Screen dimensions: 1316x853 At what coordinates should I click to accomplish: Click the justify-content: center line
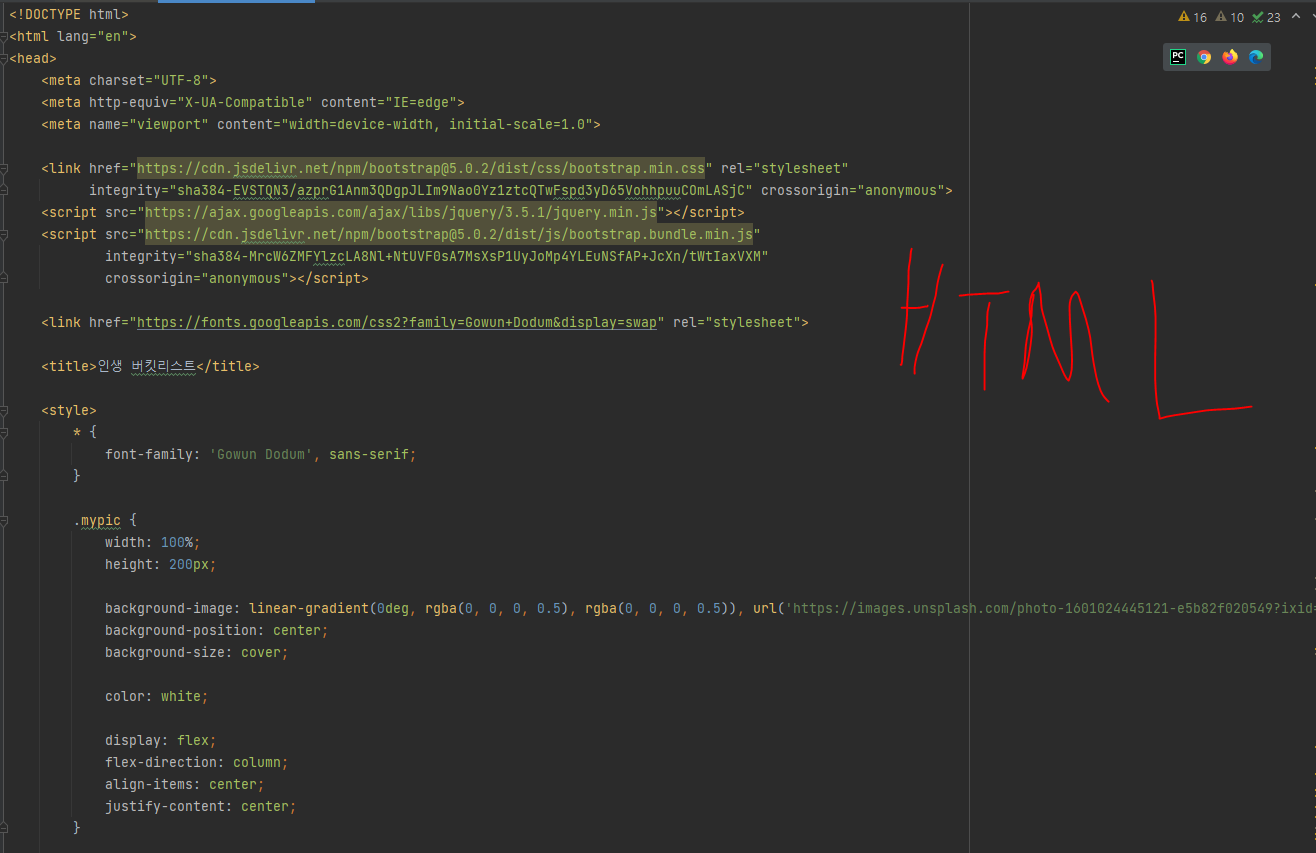pyautogui.click(x=201, y=806)
